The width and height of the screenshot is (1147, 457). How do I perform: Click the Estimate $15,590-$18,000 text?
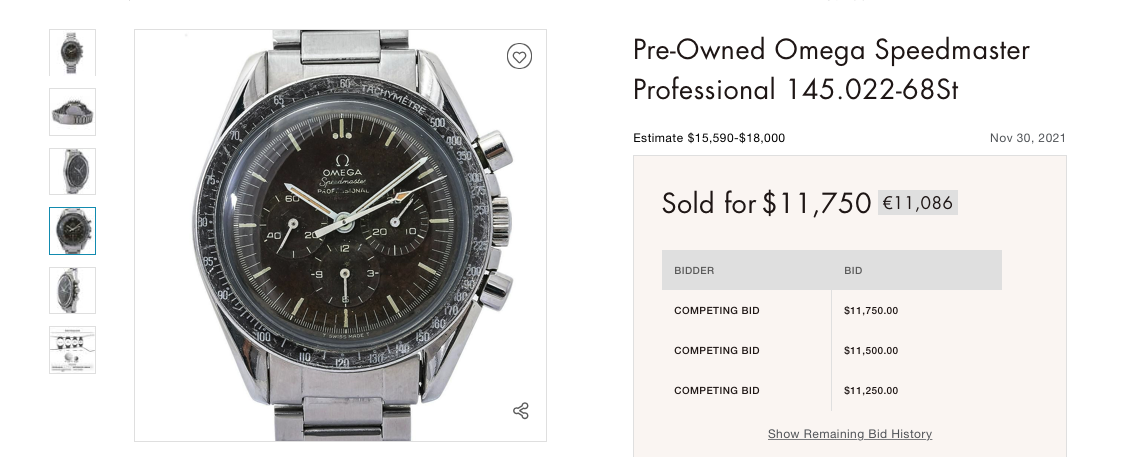(709, 138)
